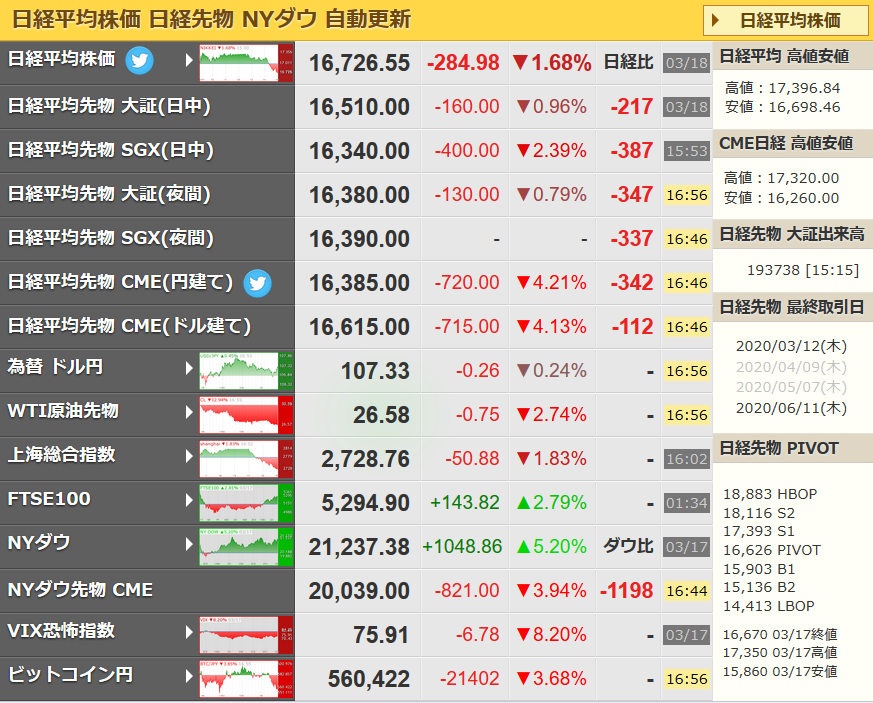Click the percent change ▲2.79%
The height and width of the screenshot is (703, 873).
[x=551, y=503]
